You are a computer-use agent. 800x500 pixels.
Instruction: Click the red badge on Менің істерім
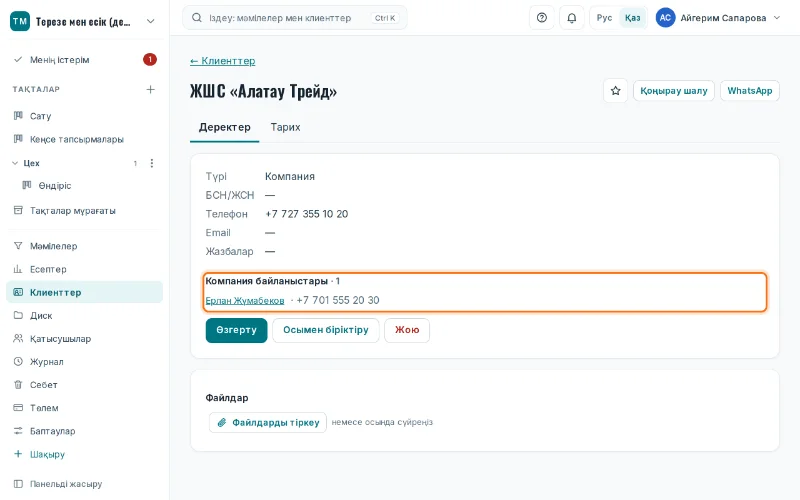pos(149,60)
